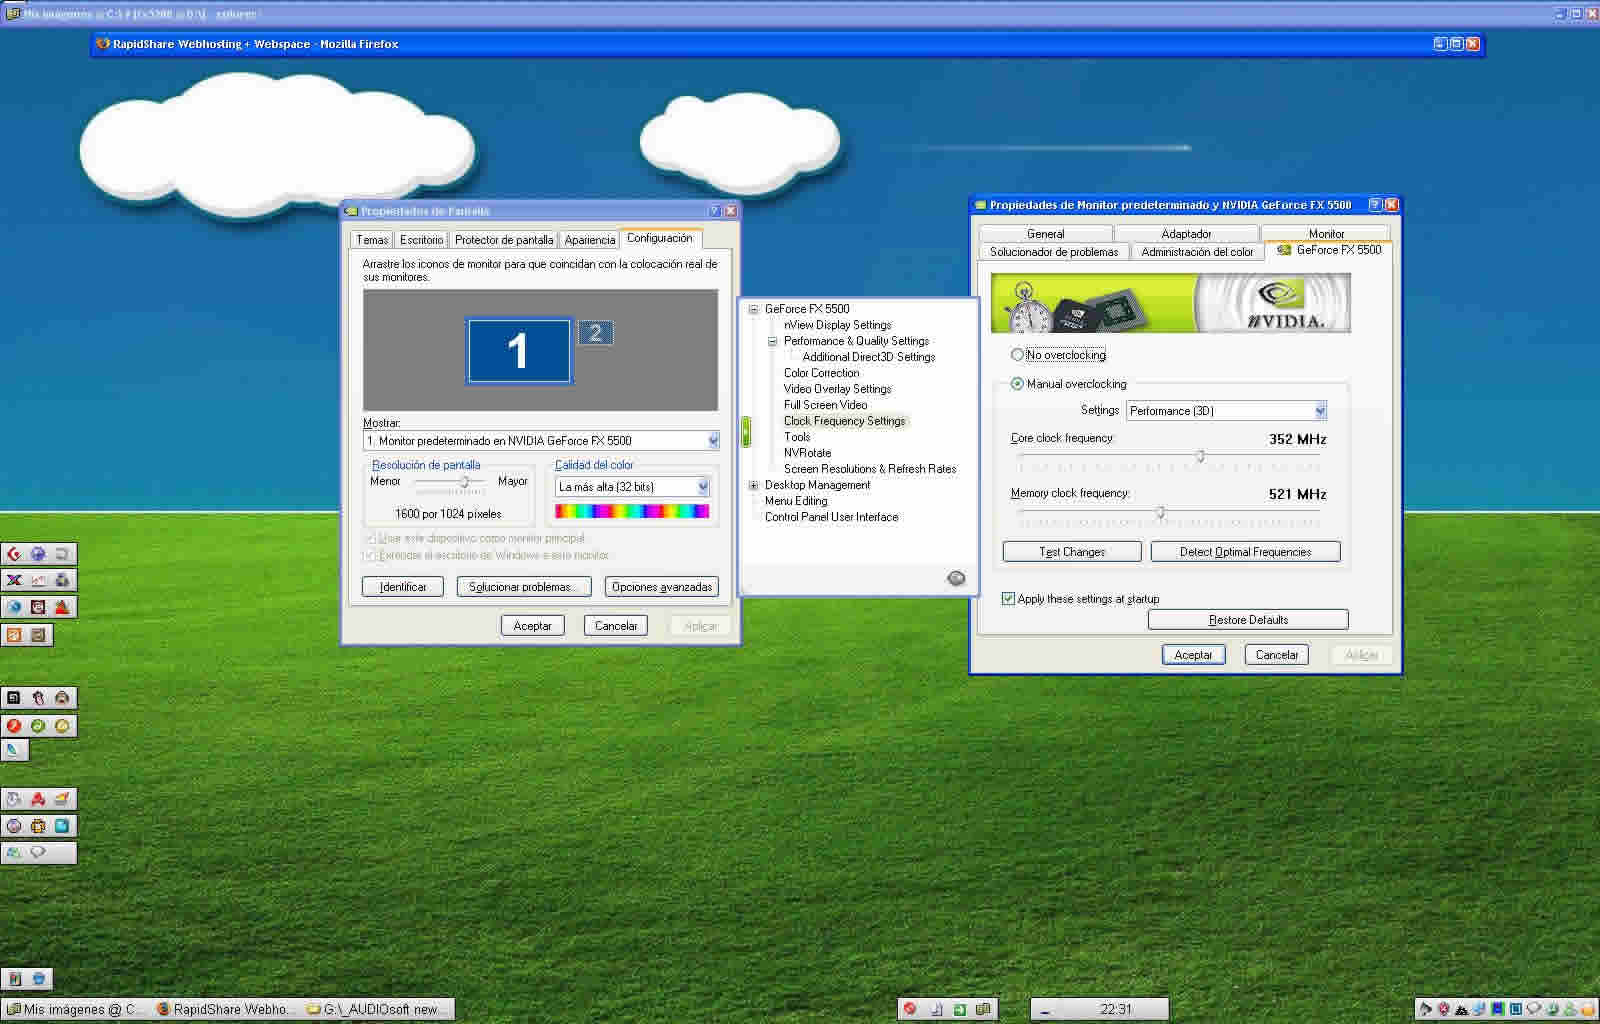This screenshot has width=1600, height=1024.
Task: Expand the Desktop Management tree node
Action: coord(754,485)
